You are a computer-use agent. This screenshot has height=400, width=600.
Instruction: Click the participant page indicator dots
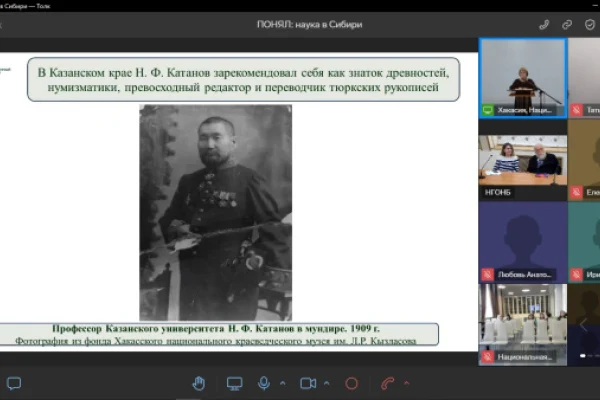(x=589, y=356)
